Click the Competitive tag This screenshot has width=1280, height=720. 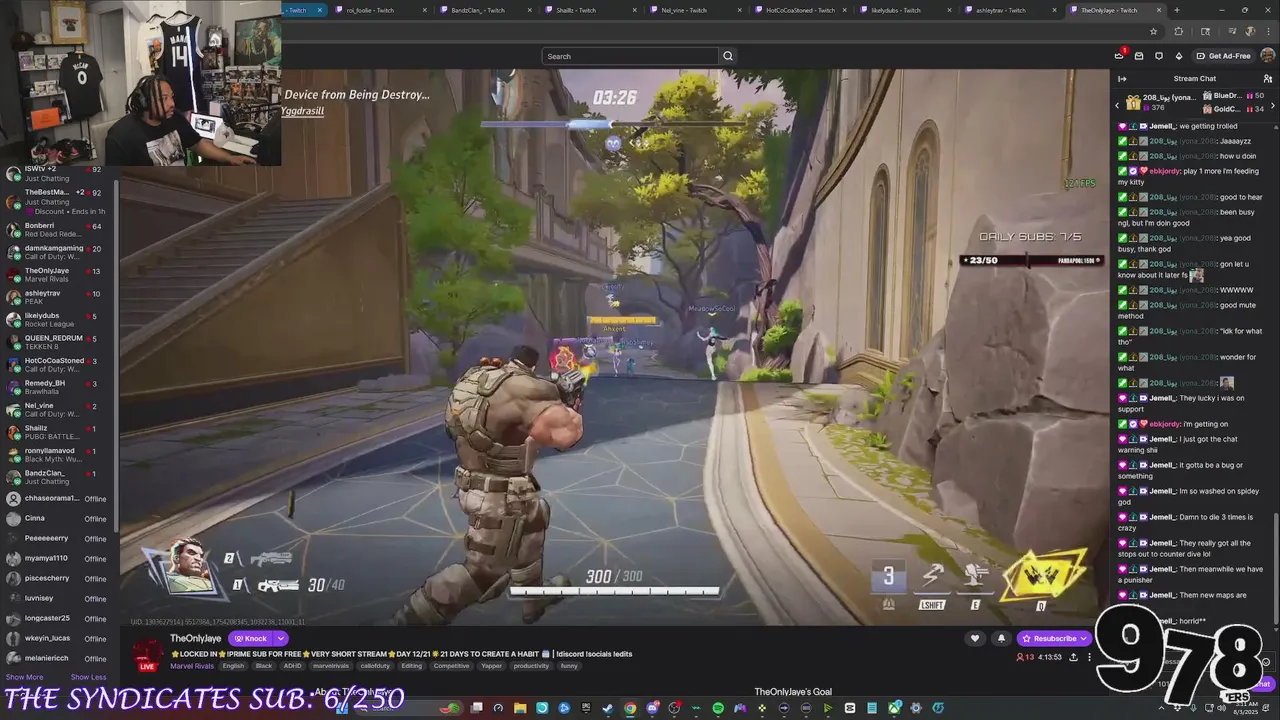point(451,666)
